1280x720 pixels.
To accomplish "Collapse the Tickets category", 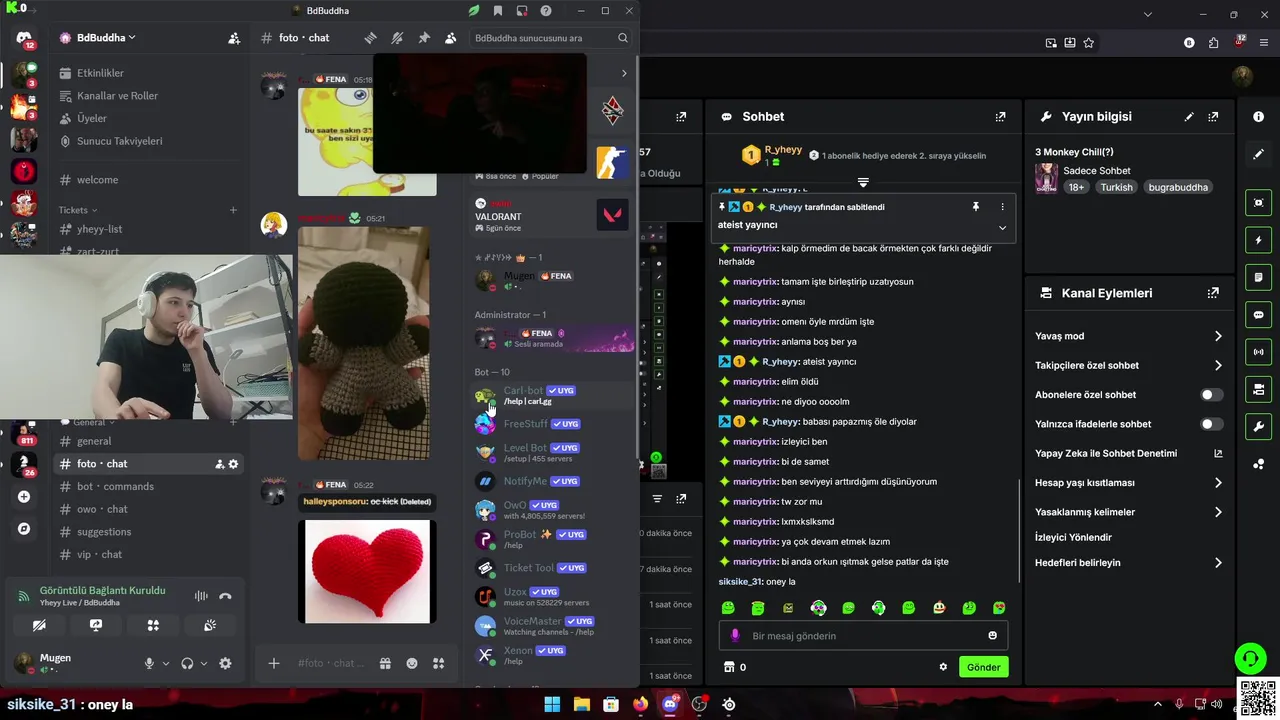I will click(78, 210).
